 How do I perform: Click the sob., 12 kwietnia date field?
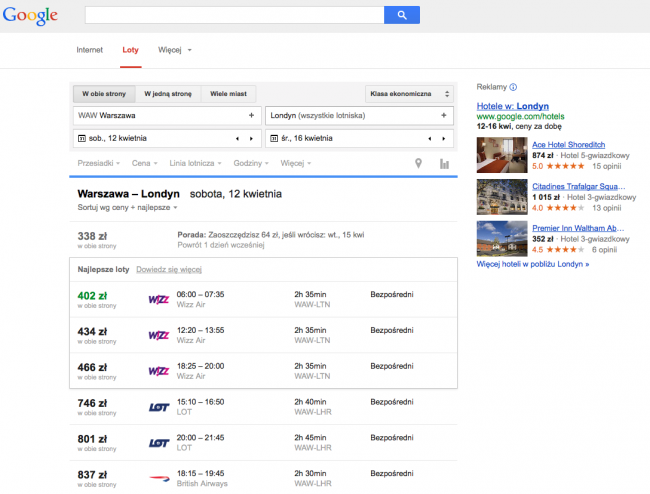click(167, 138)
